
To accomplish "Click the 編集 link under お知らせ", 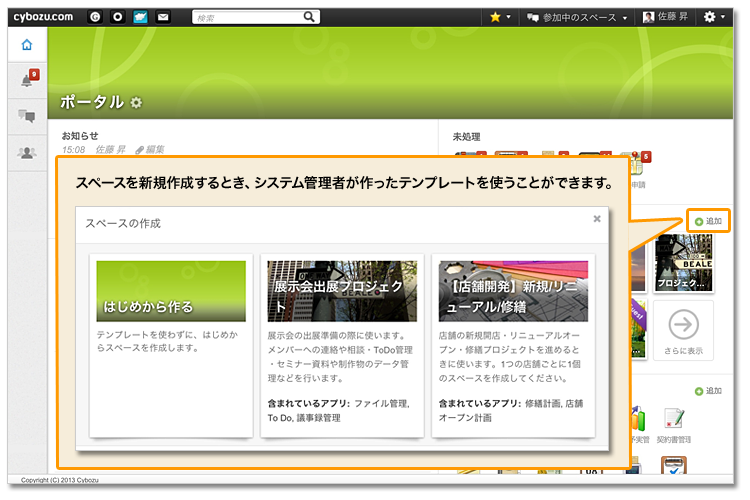I will [x=149, y=150].
